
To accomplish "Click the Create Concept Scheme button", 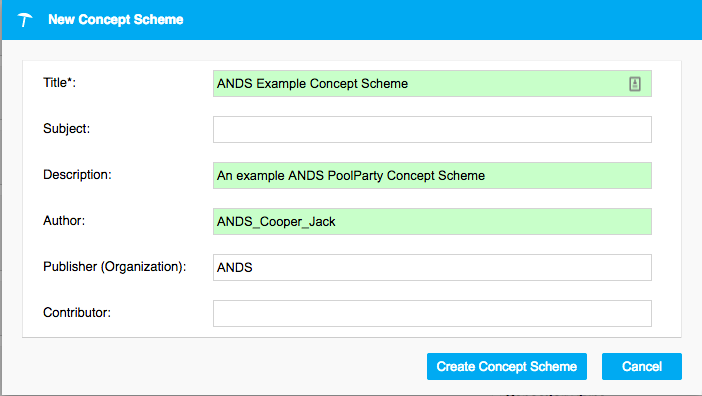I will (x=507, y=366).
